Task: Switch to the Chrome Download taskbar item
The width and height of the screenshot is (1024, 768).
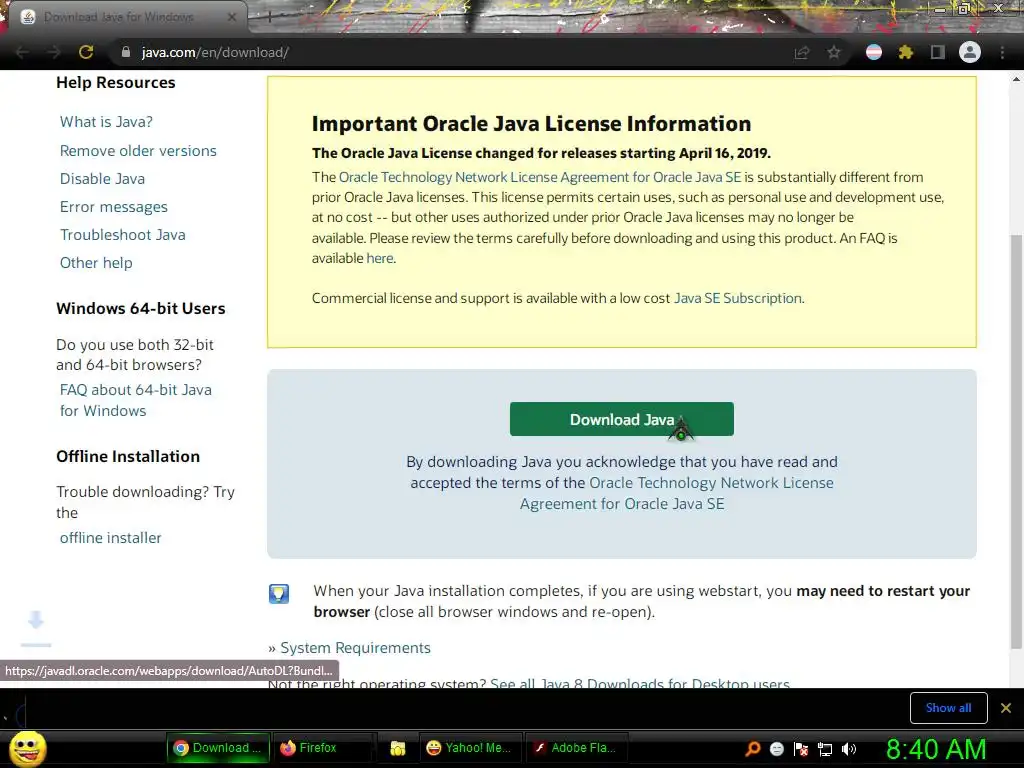Action: 218,748
